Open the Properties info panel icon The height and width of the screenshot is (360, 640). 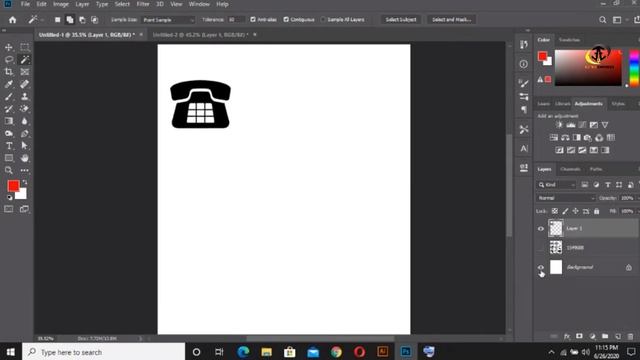click(x=524, y=64)
